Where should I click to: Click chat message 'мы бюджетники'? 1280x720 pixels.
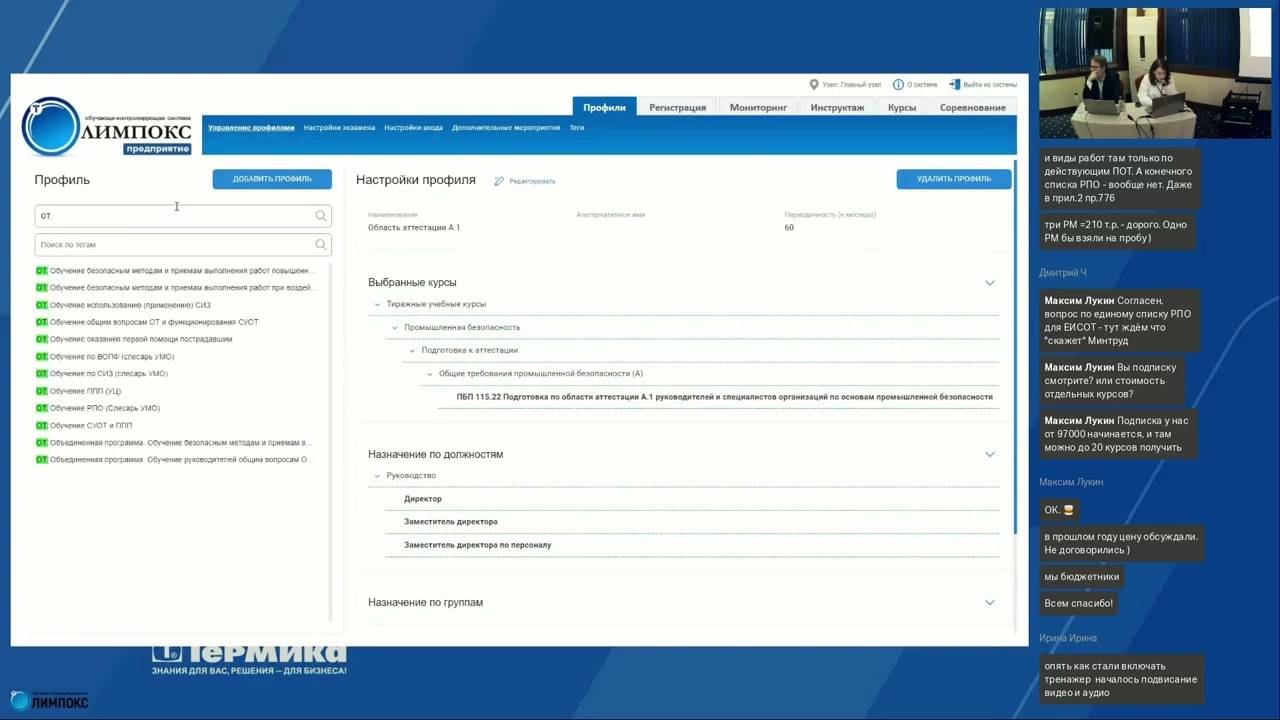[x=1081, y=577]
